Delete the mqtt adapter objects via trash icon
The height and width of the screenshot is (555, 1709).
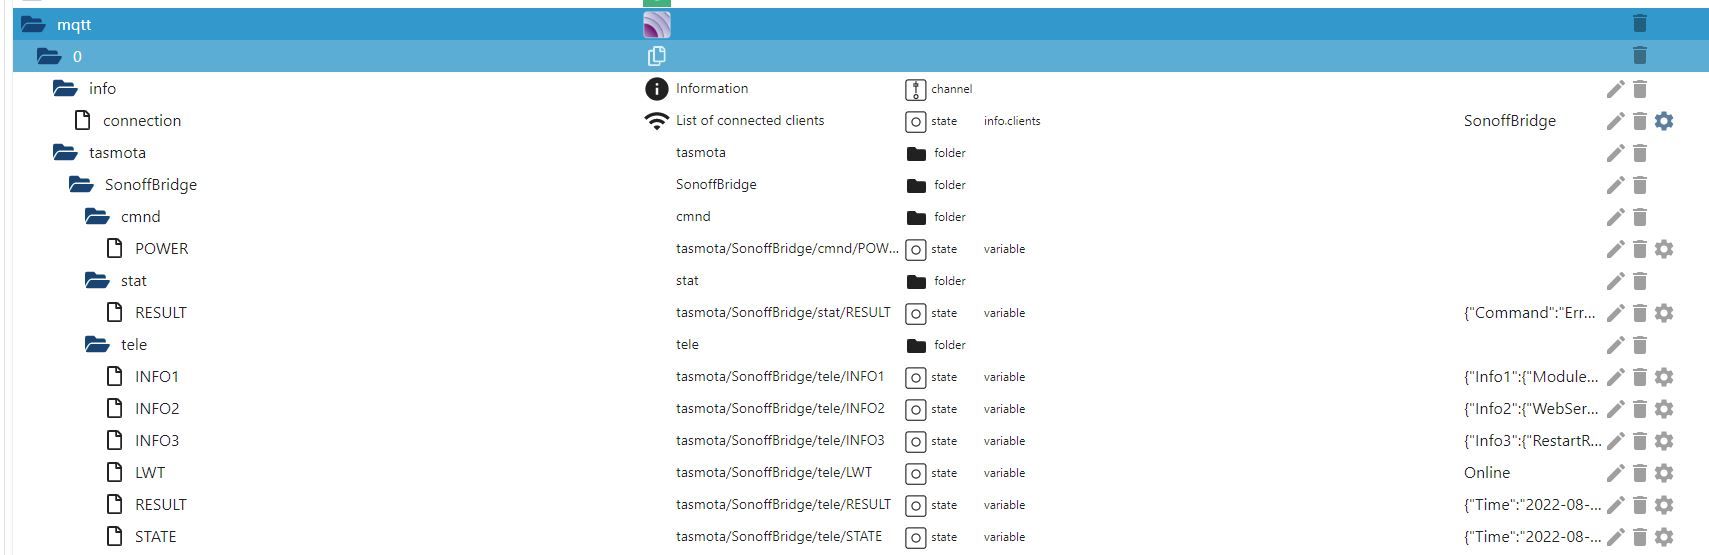coord(1639,24)
